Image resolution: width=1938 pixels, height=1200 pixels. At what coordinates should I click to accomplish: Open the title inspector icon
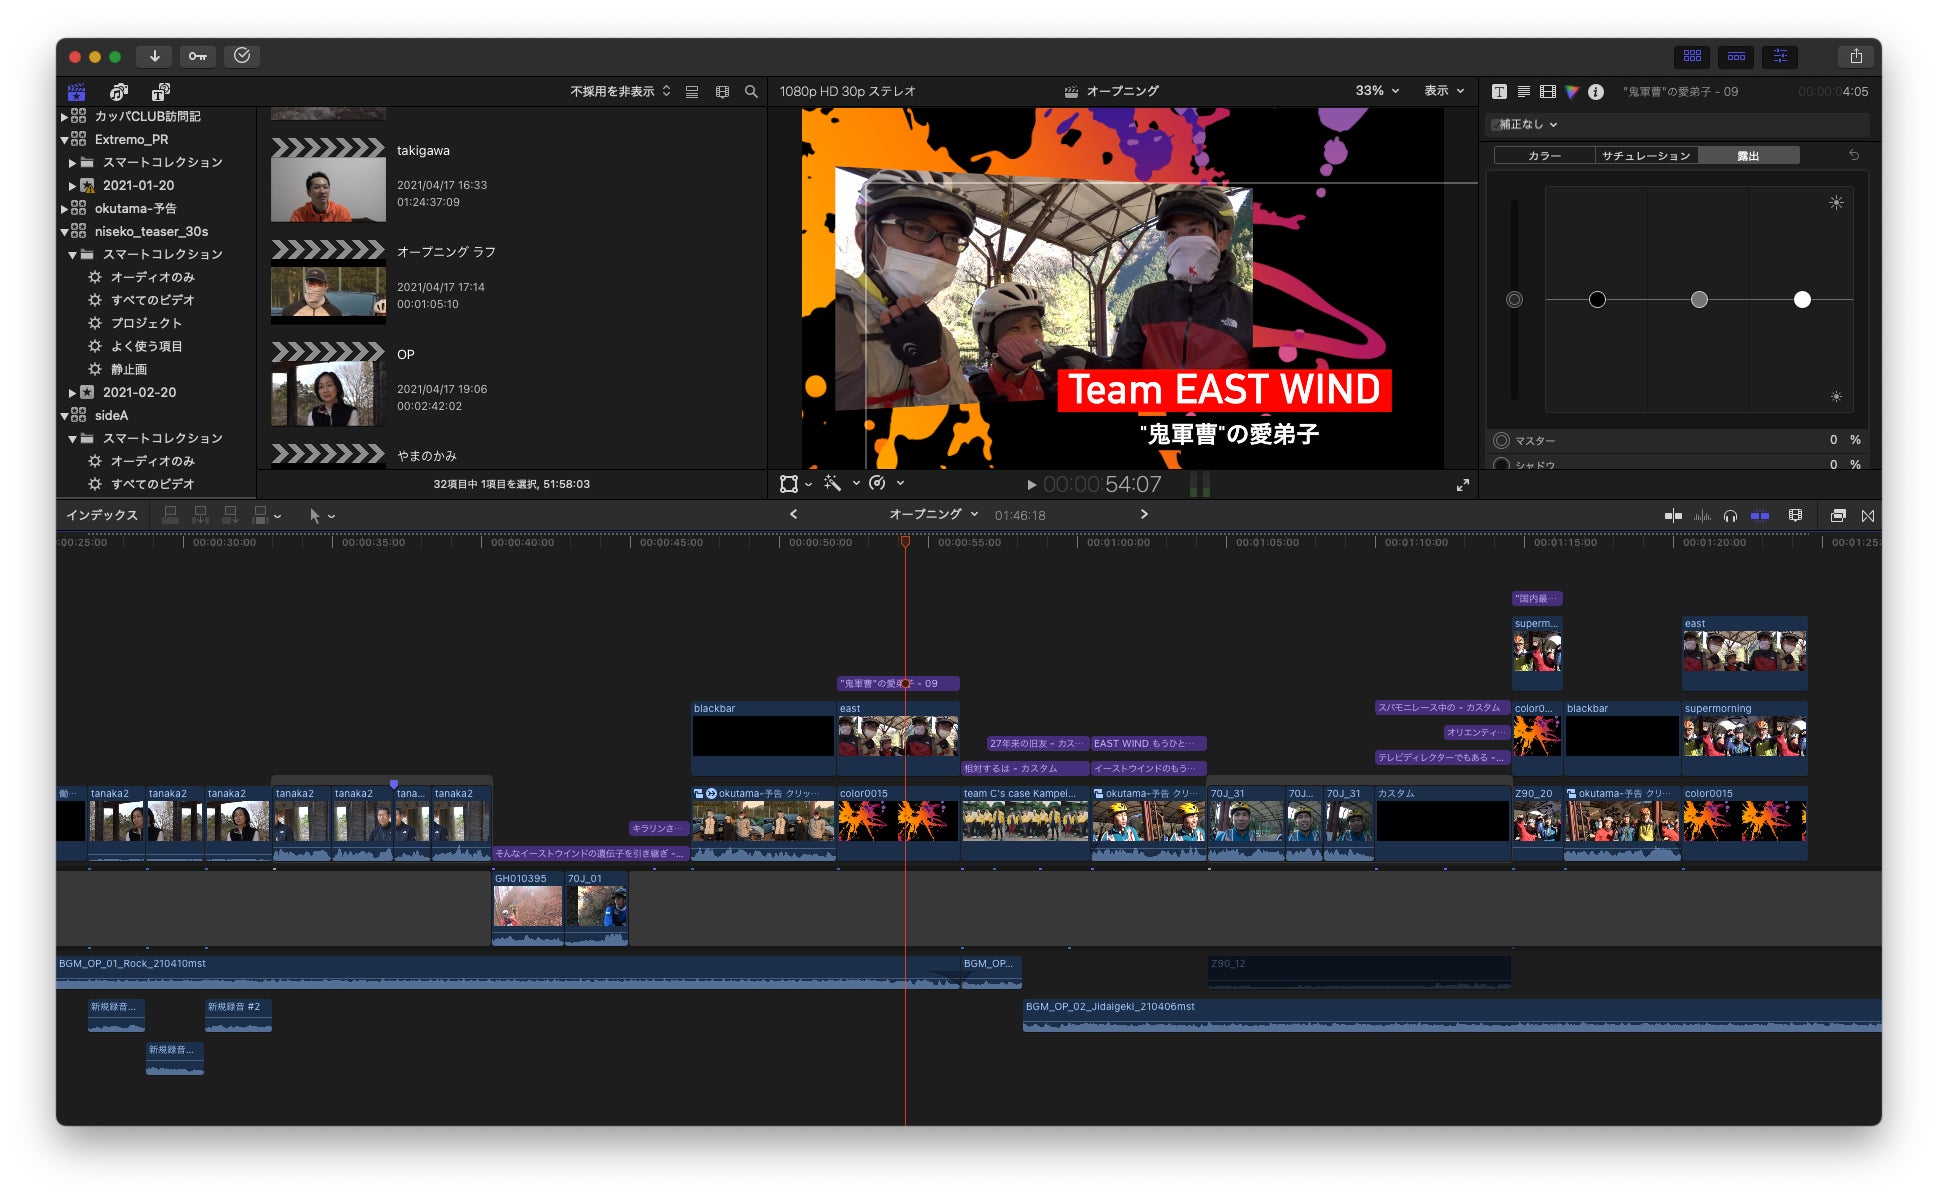[x=1499, y=92]
